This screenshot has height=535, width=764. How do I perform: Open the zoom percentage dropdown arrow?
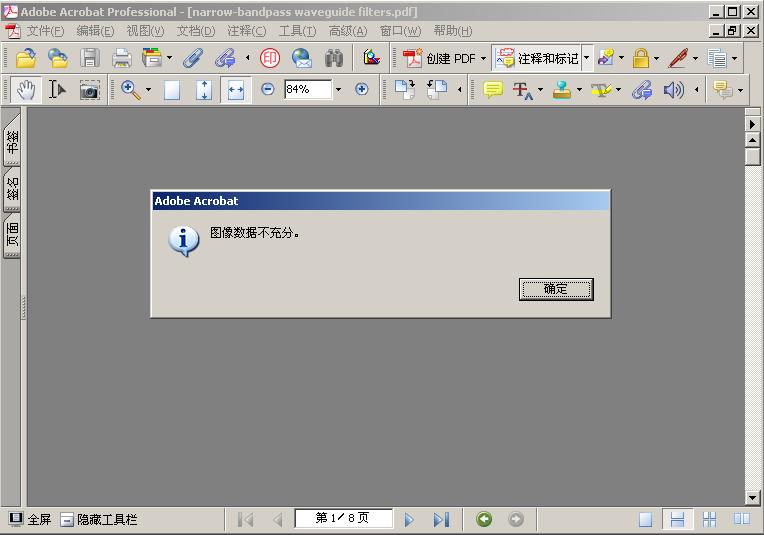pos(339,89)
